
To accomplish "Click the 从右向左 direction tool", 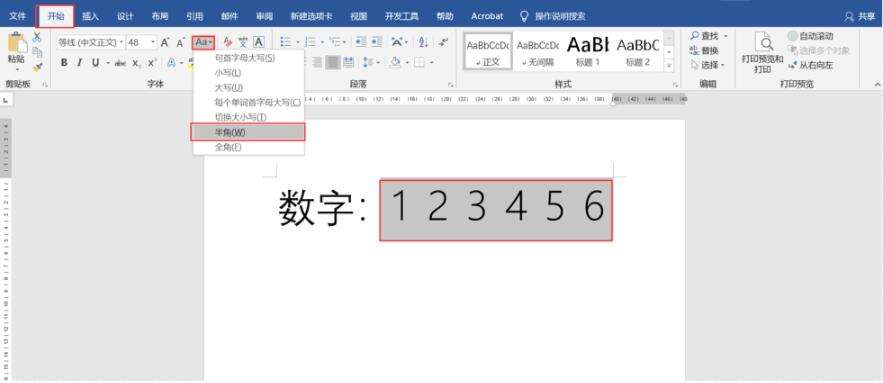I will point(811,65).
